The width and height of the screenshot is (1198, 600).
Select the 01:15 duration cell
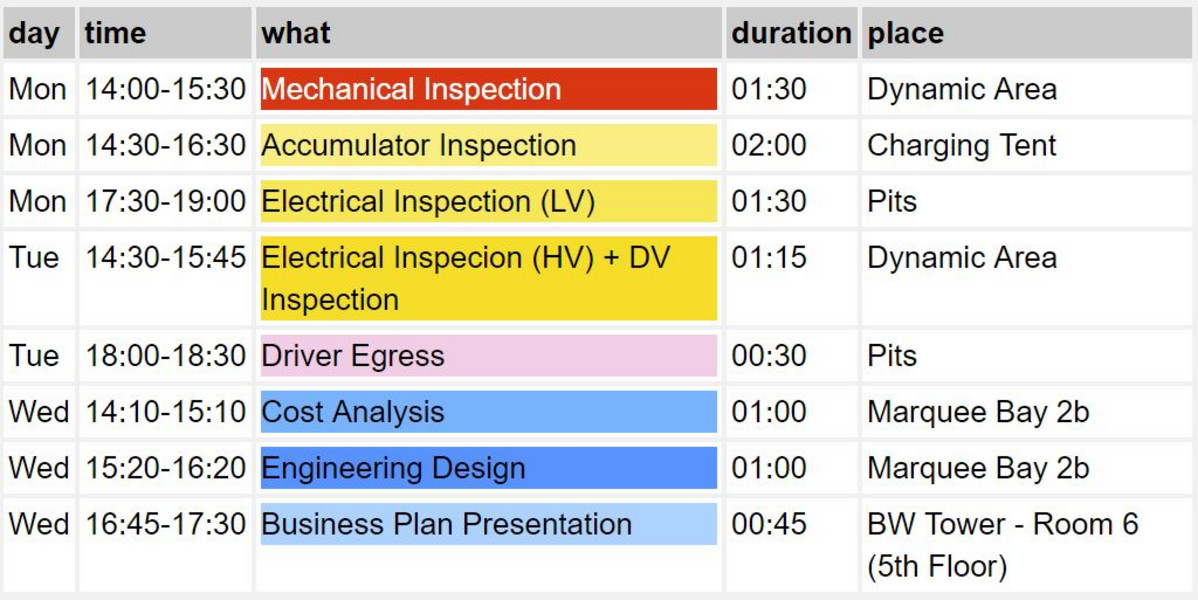(x=769, y=257)
